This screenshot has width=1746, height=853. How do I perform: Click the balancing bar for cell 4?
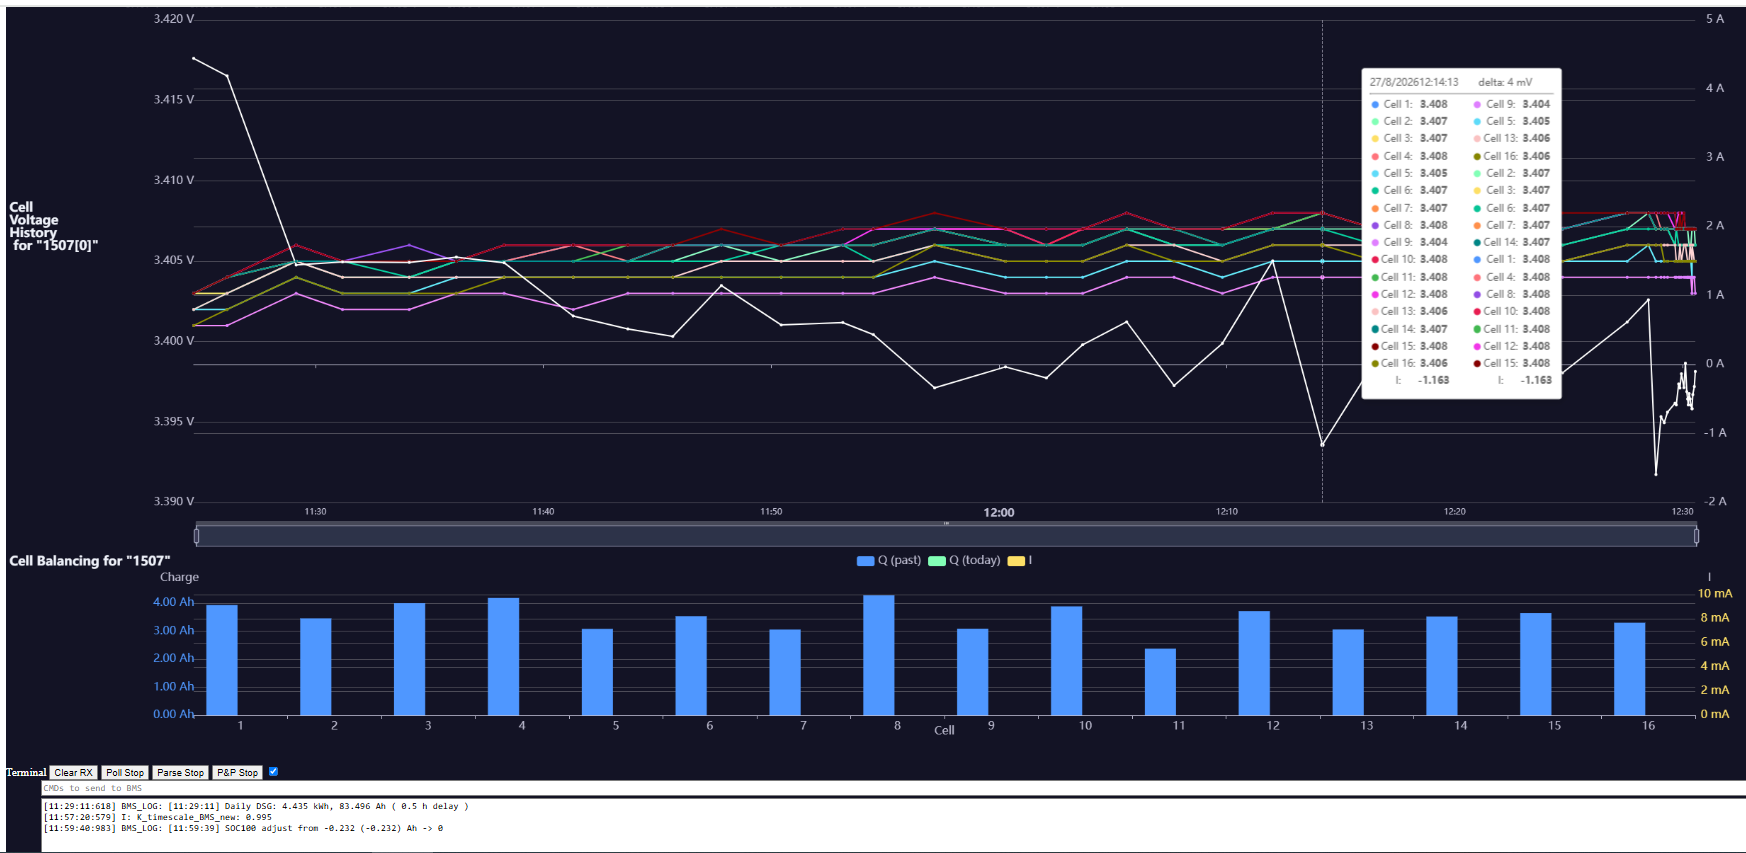503,656
